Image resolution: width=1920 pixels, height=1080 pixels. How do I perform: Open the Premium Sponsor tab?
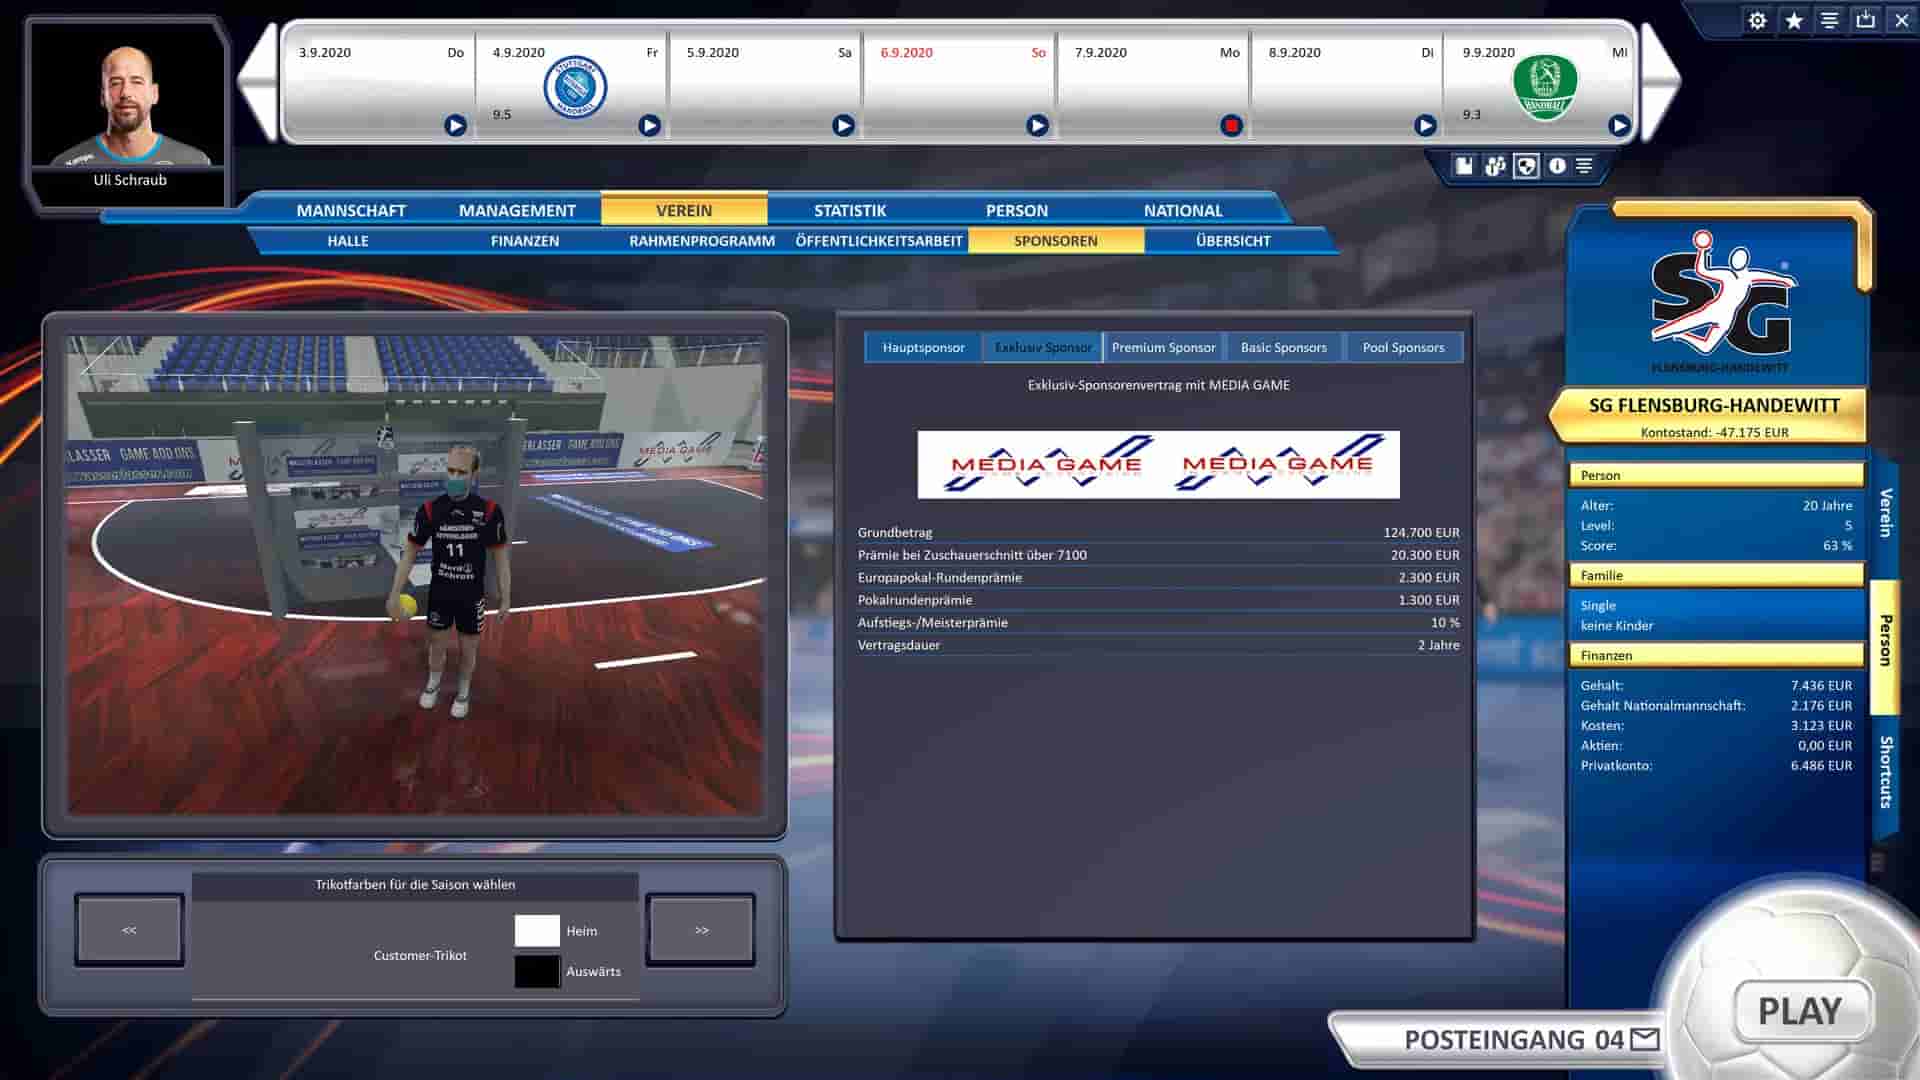1163,347
